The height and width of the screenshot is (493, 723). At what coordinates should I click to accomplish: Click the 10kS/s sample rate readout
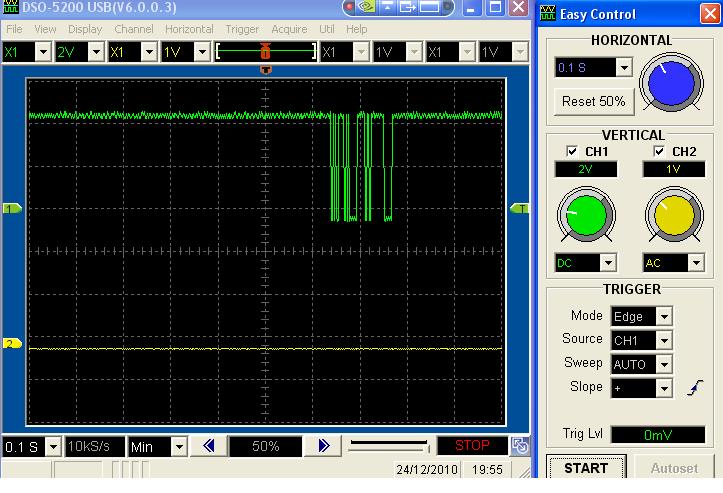(x=95, y=446)
